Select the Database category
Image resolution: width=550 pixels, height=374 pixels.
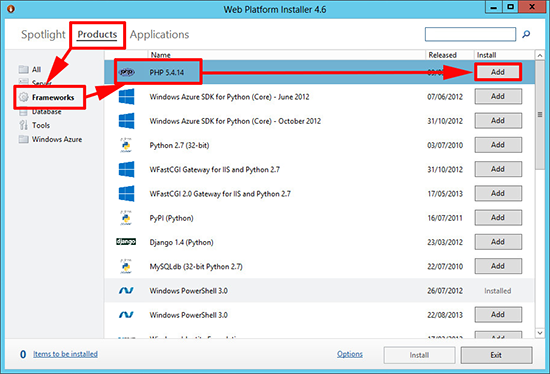[47, 111]
